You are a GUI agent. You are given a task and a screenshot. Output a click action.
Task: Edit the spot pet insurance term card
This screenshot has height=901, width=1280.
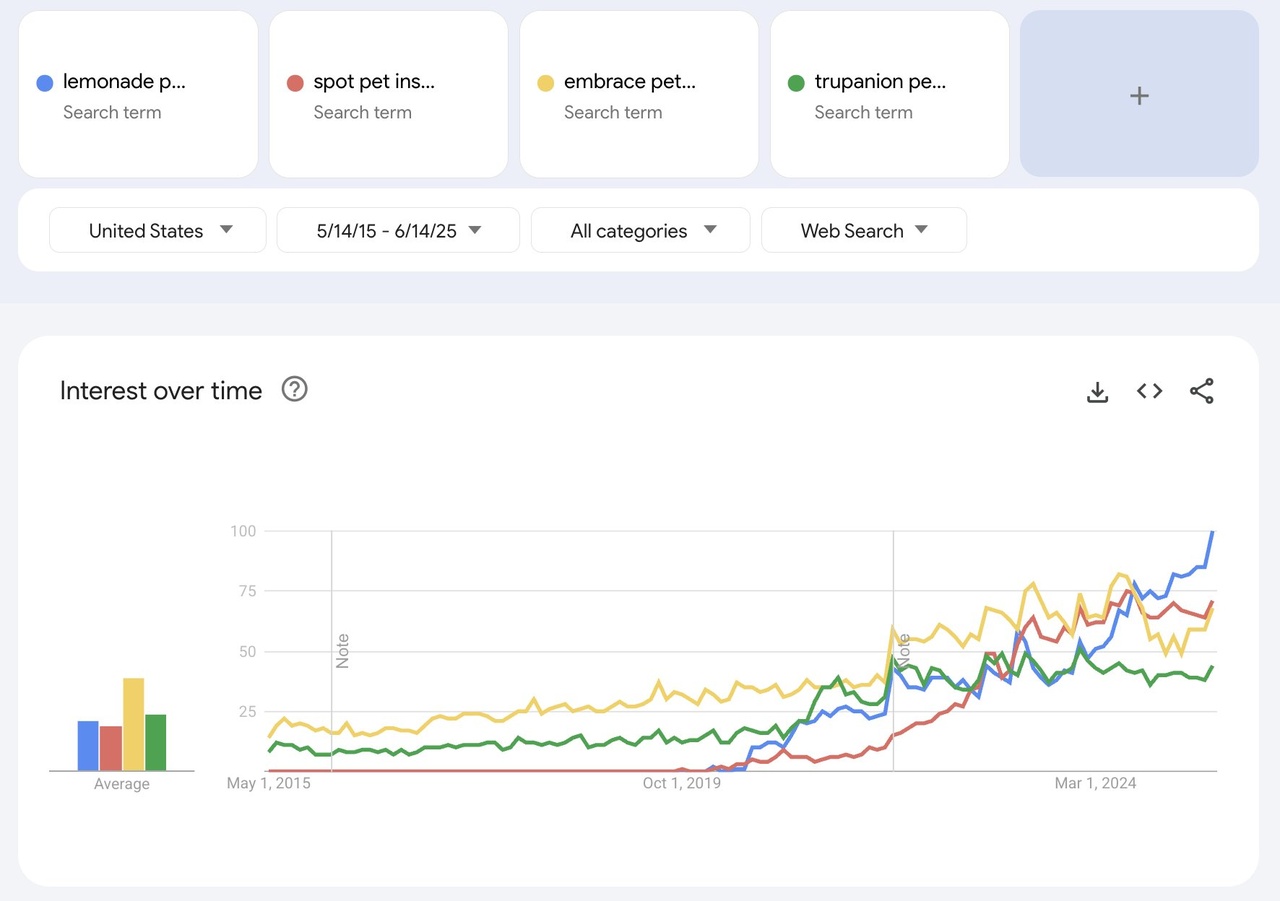pyautogui.click(x=388, y=94)
